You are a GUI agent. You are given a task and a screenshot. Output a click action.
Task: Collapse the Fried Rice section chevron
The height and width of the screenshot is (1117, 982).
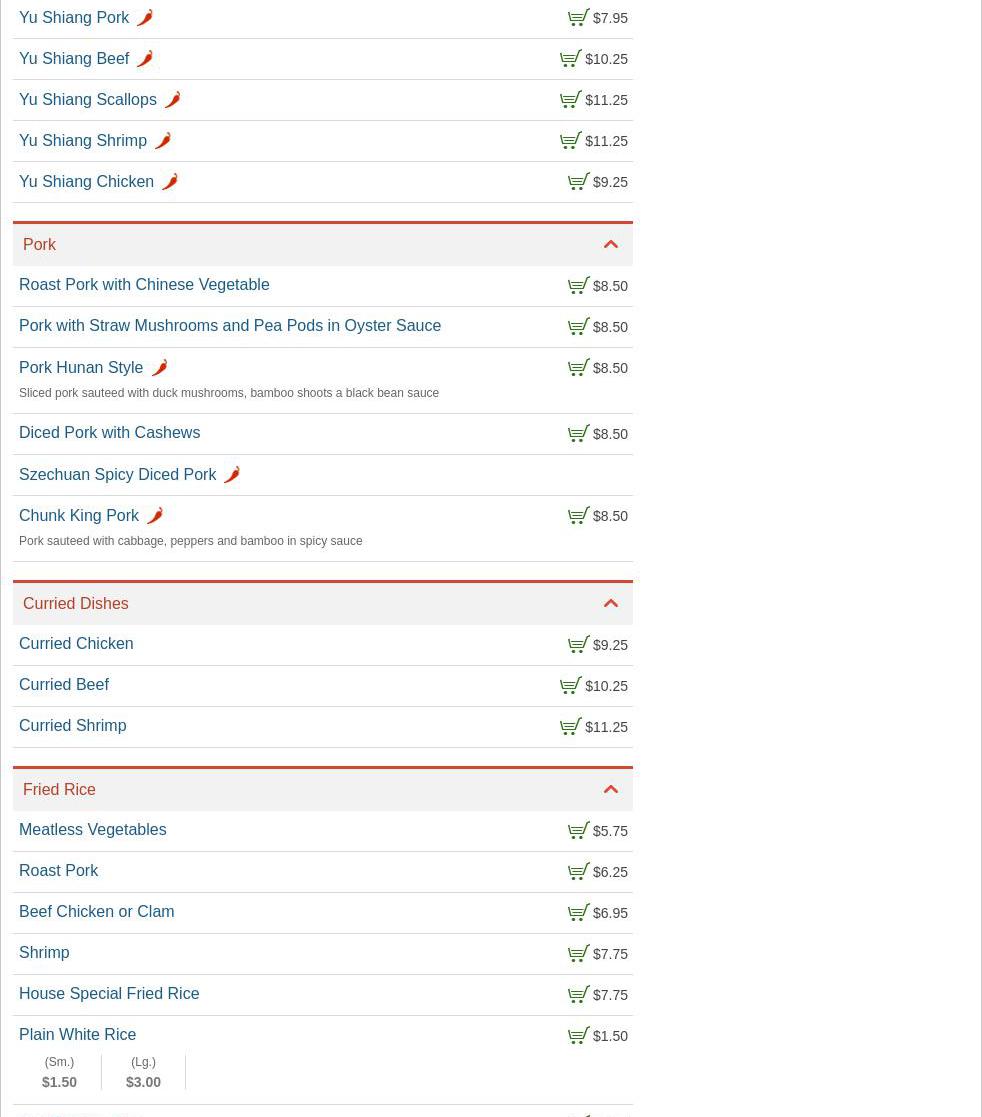point(611,790)
